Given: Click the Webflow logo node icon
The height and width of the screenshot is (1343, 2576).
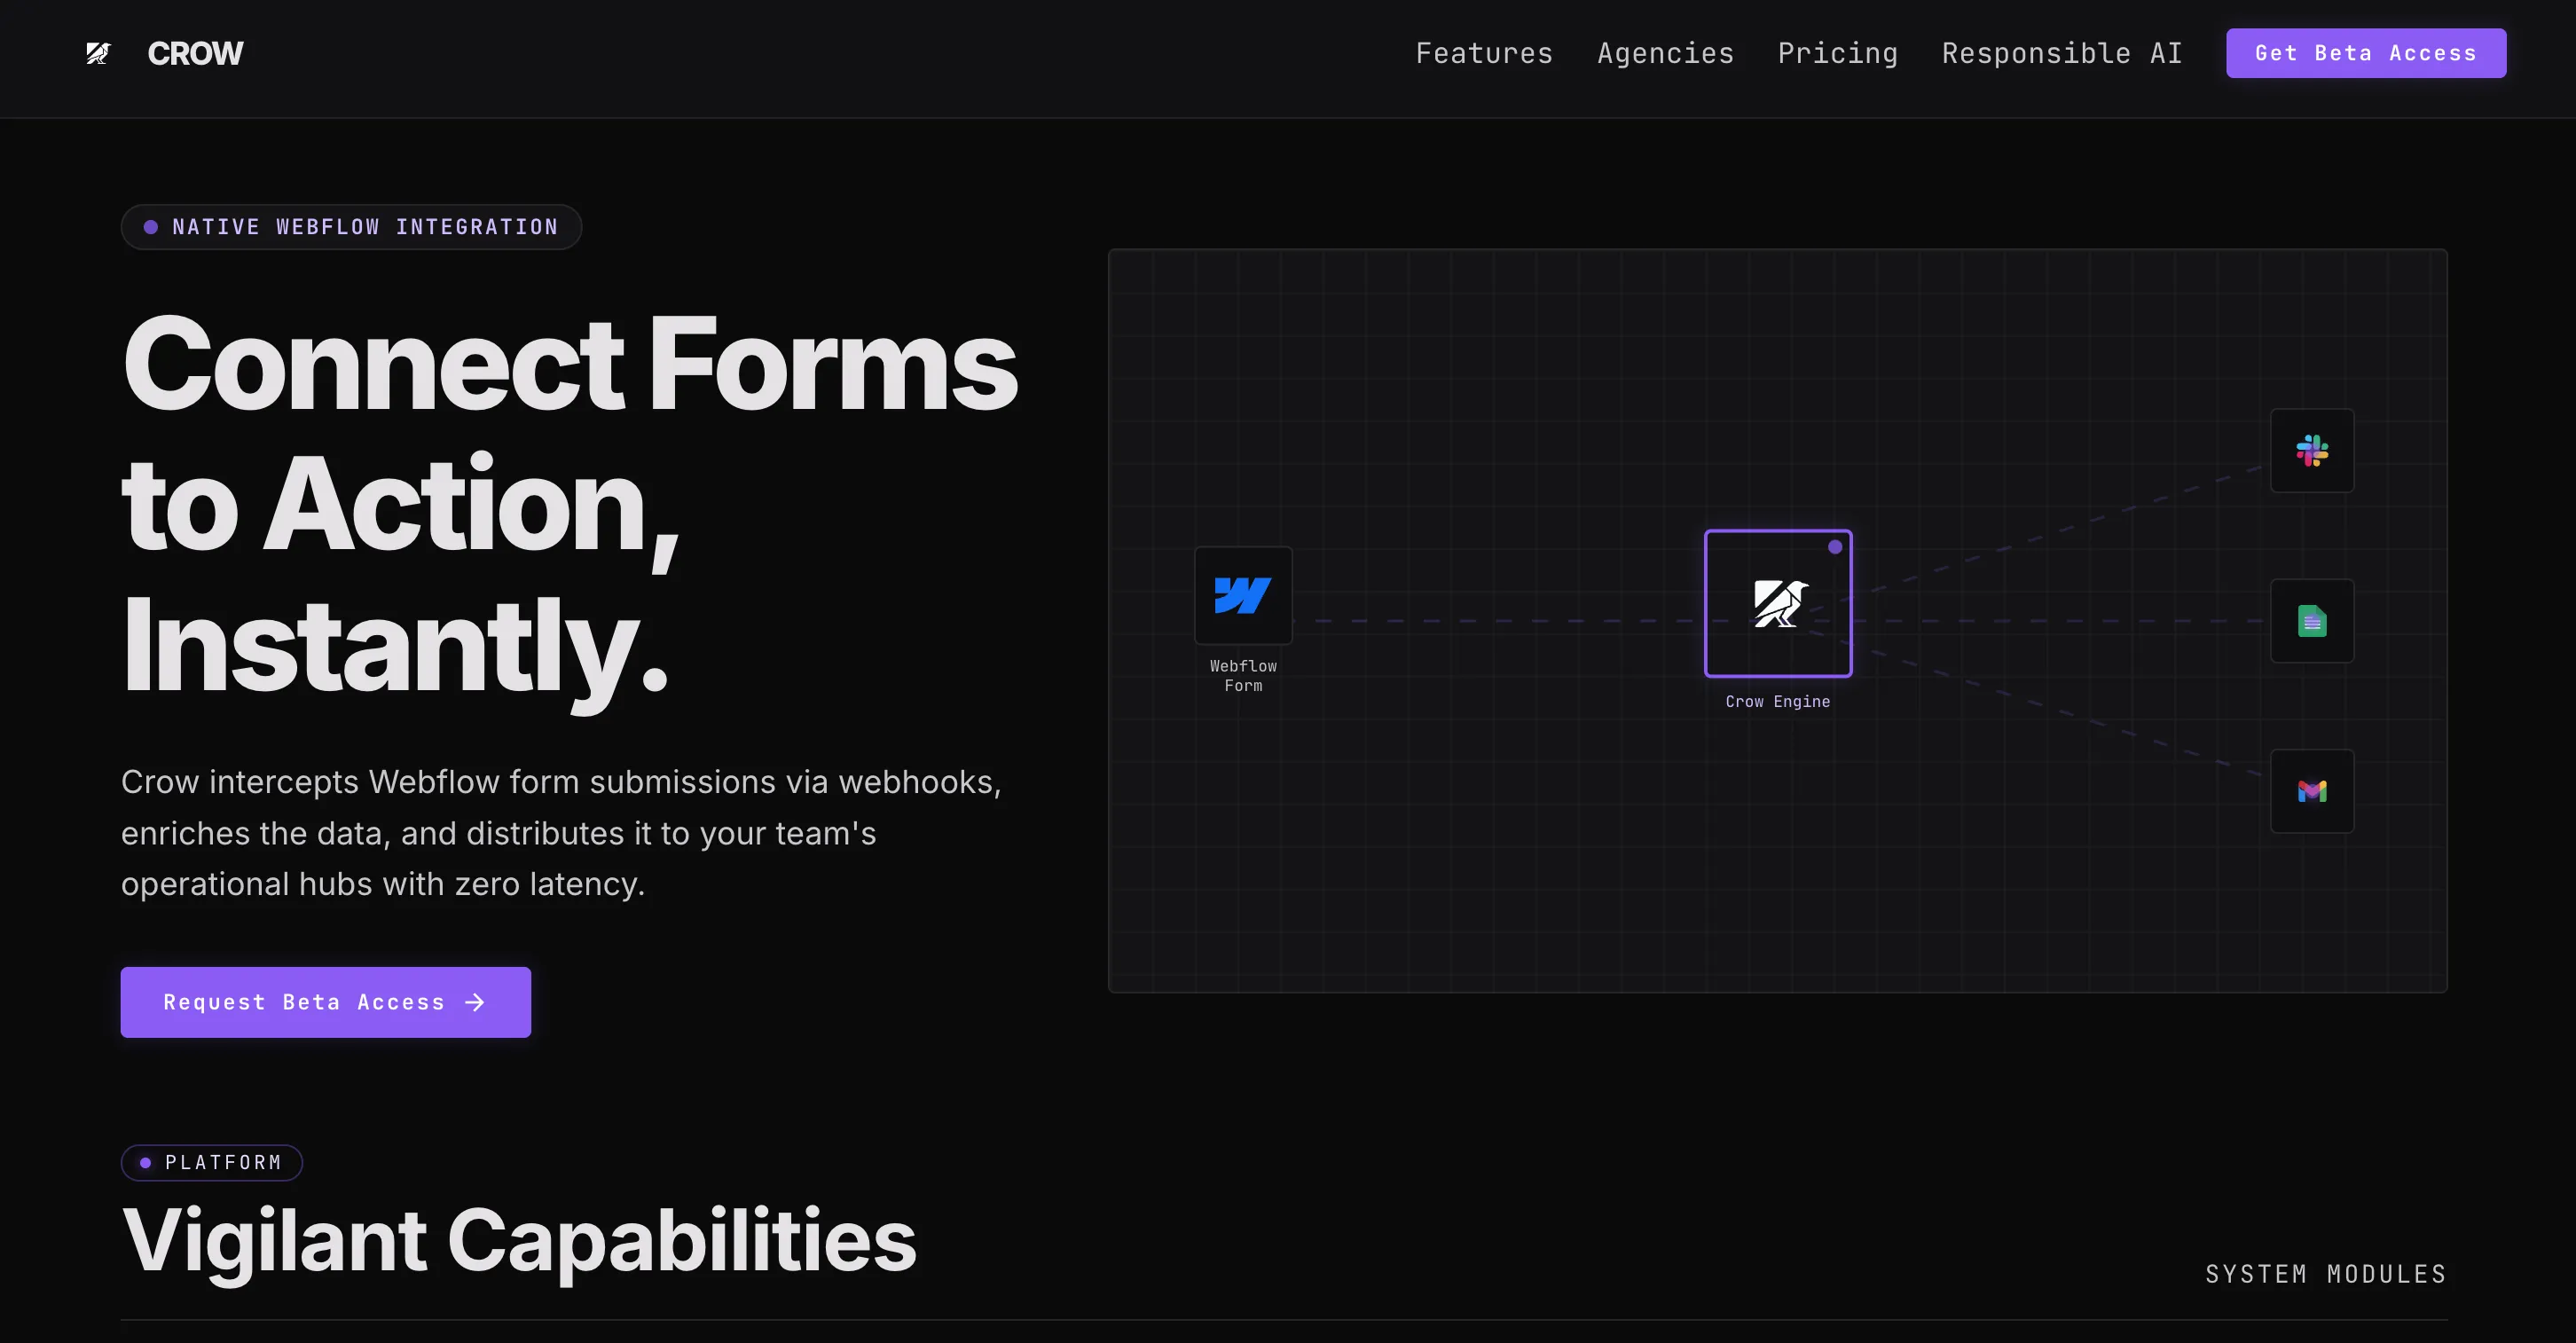Looking at the screenshot, I should point(1243,596).
